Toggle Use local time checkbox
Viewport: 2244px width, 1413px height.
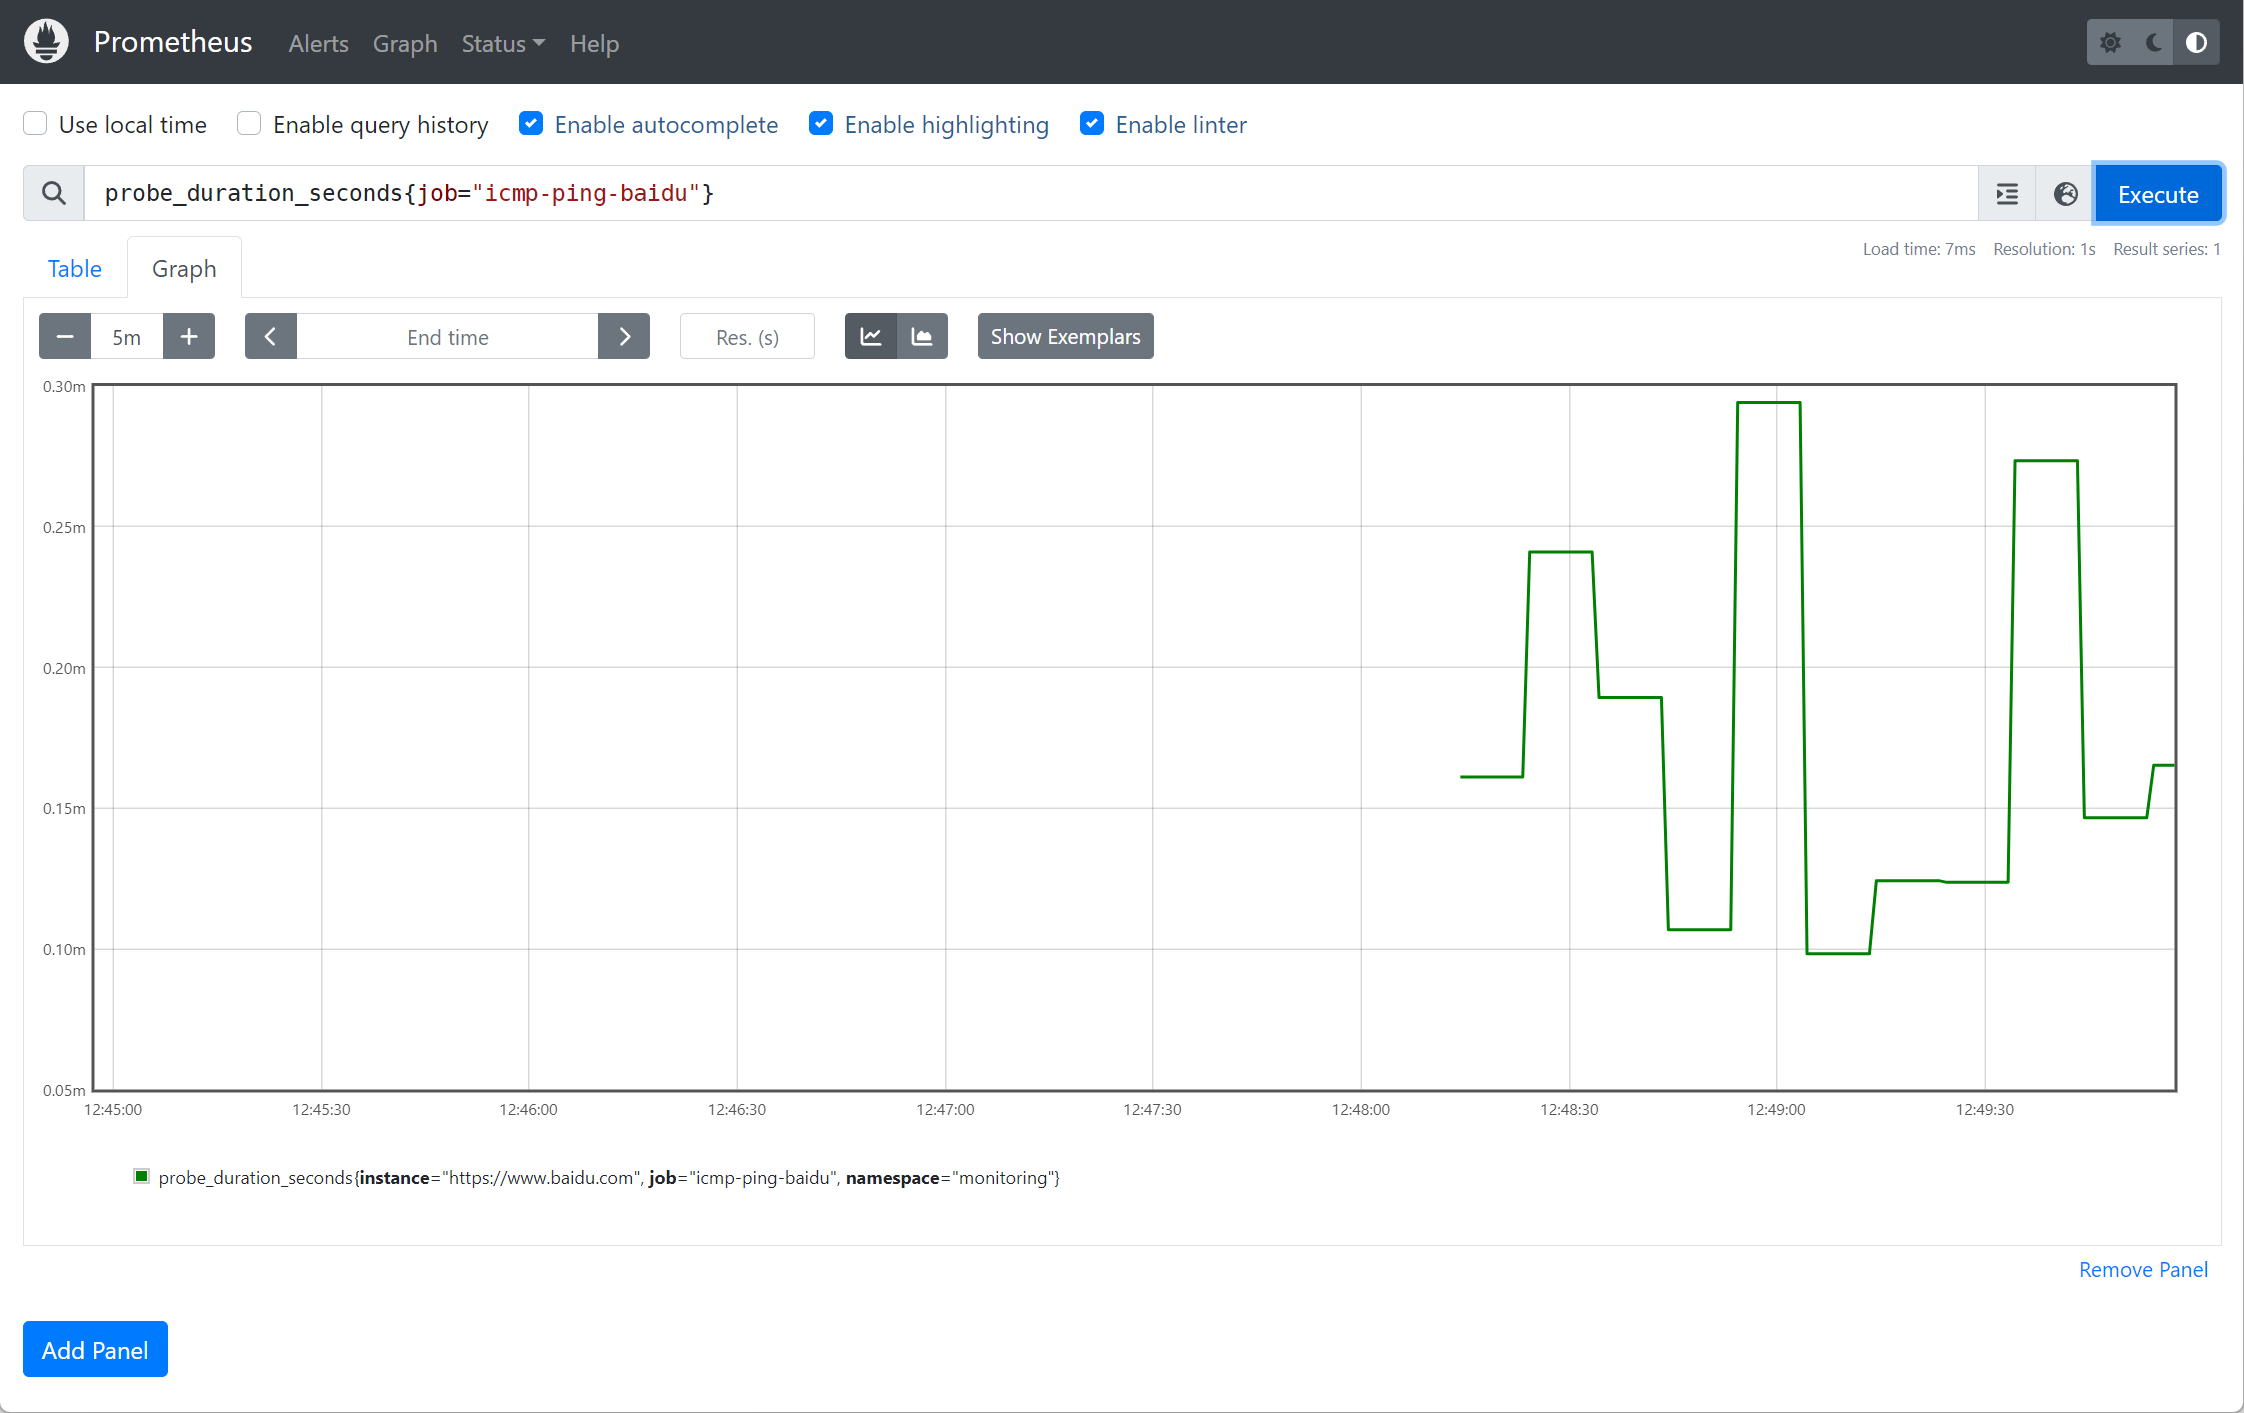[x=35, y=123]
